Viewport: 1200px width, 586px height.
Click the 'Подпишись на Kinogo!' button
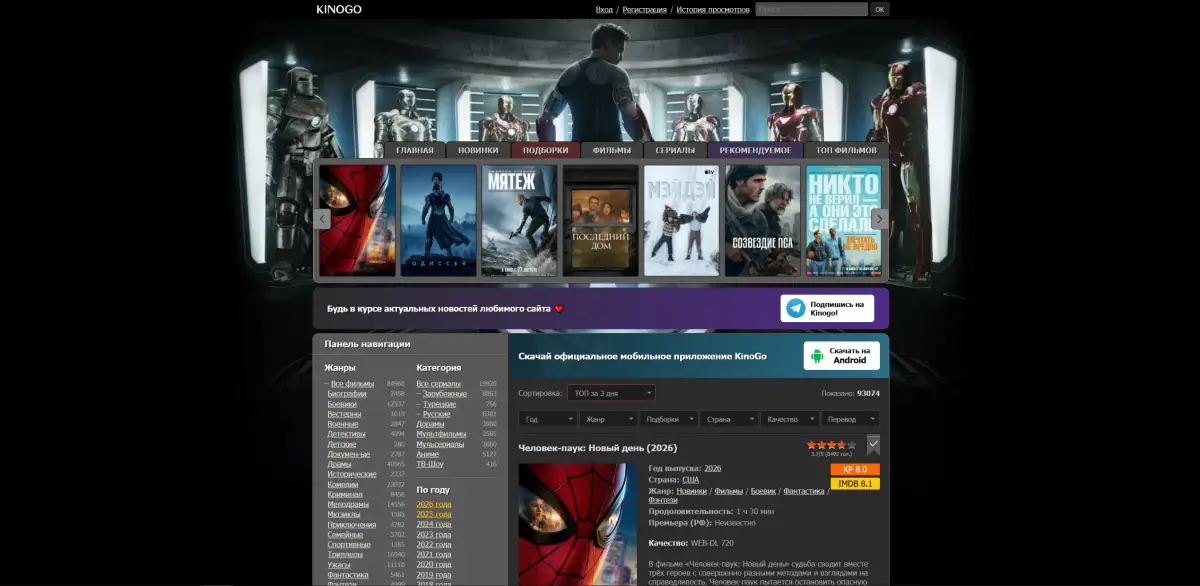[827, 308]
